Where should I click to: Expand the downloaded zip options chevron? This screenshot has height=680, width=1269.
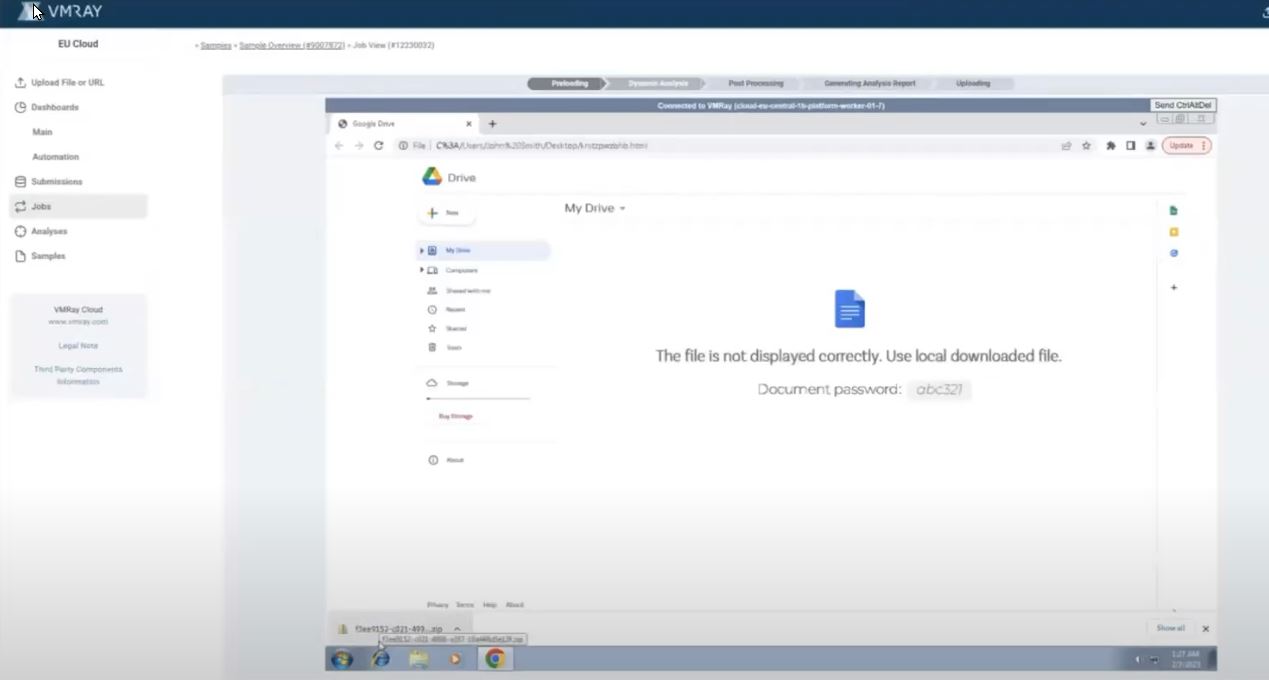[457, 629]
